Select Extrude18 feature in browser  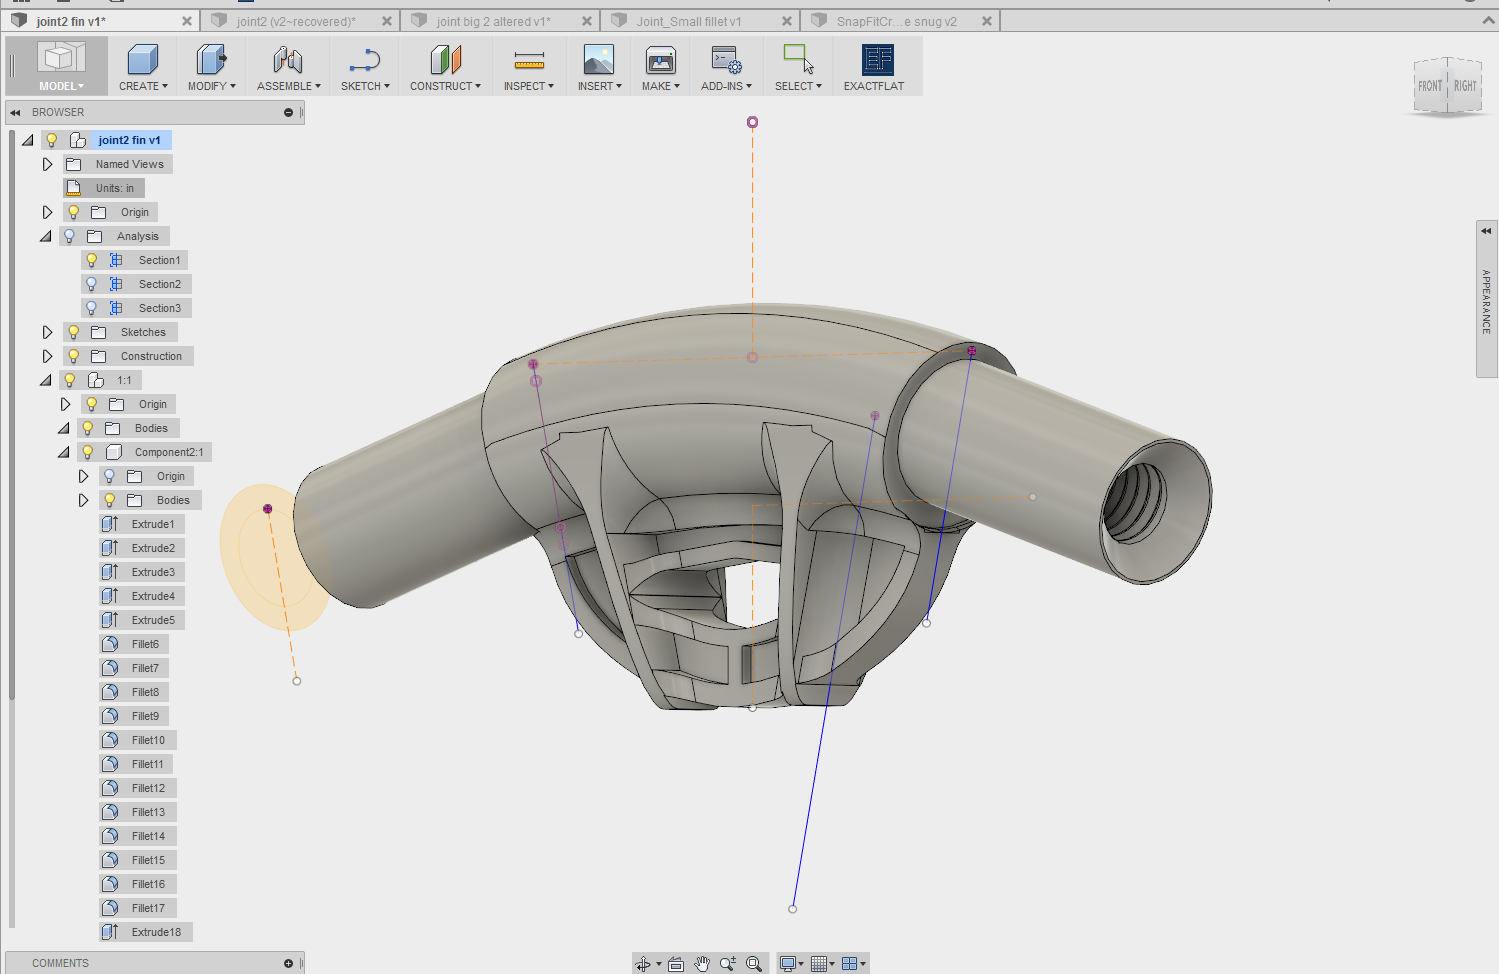point(156,932)
